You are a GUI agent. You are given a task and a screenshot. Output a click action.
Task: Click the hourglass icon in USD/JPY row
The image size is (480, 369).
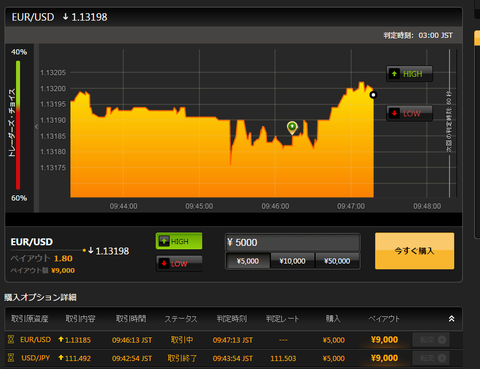click(x=11, y=358)
